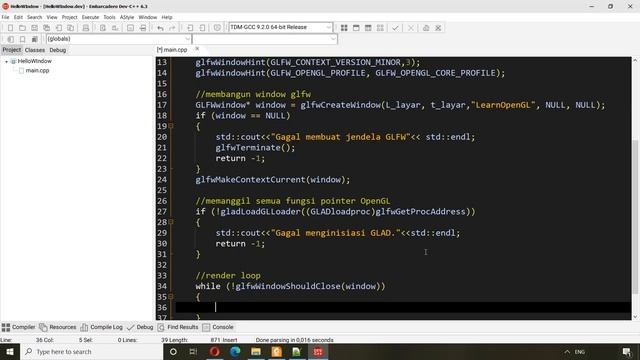Open the Tools menu
This screenshot has width=640, height=360.
tap(109, 17)
